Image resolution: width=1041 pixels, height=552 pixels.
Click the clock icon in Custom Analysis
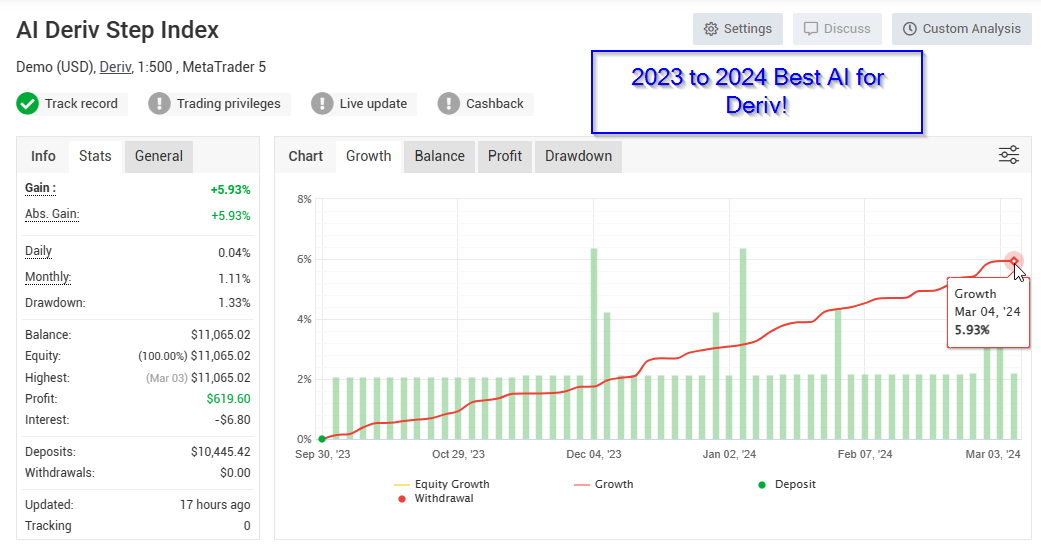tap(910, 29)
